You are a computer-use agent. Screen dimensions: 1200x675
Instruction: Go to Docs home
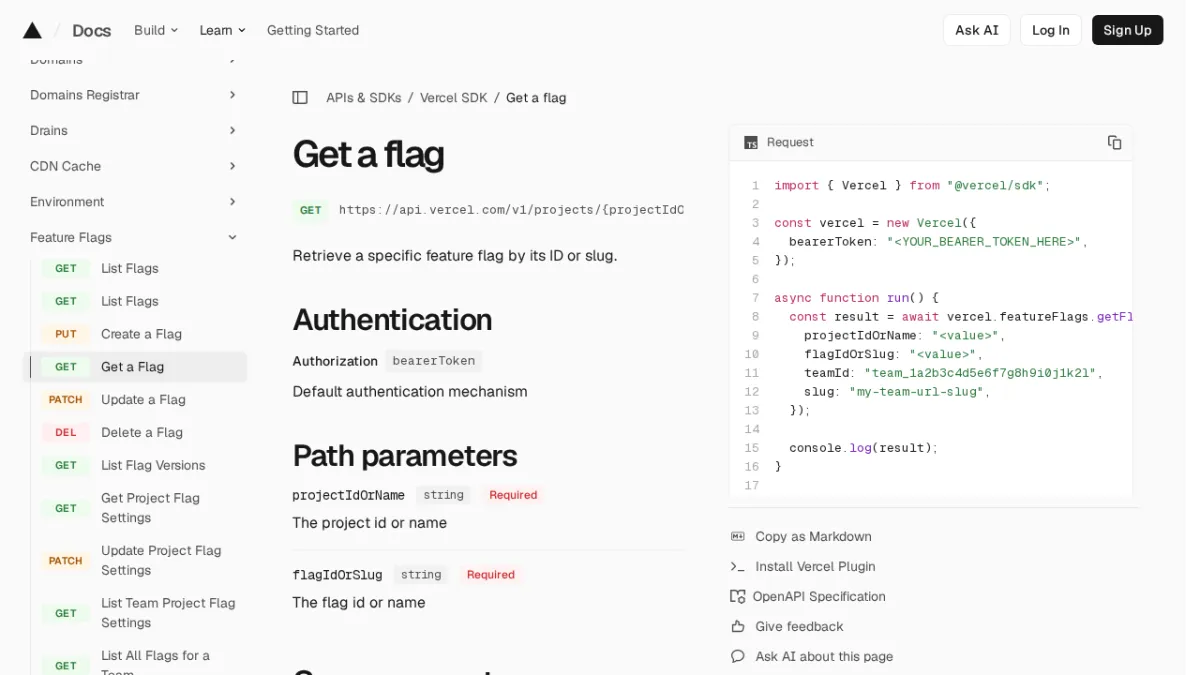click(x=91, y=30)
